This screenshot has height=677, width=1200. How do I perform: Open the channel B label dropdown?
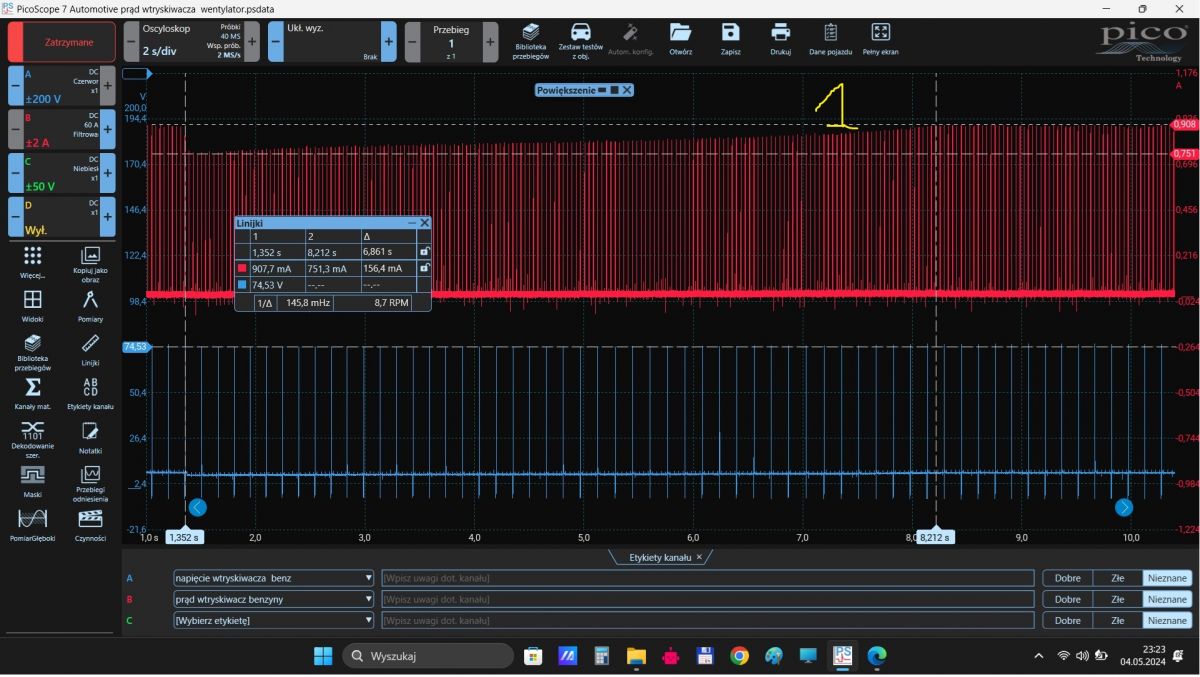click(368, 599)
